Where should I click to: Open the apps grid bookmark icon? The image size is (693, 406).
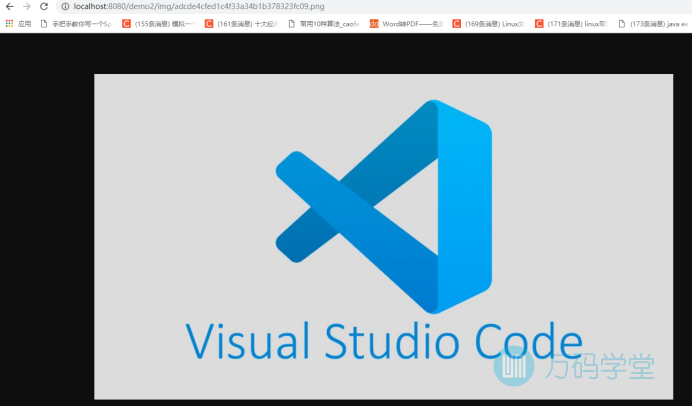point(9,23)
